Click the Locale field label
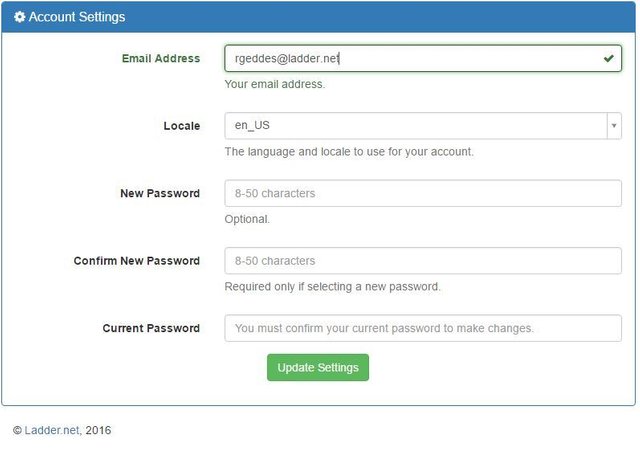This screenshot has width=640, height=459. (x=181, y=126)
